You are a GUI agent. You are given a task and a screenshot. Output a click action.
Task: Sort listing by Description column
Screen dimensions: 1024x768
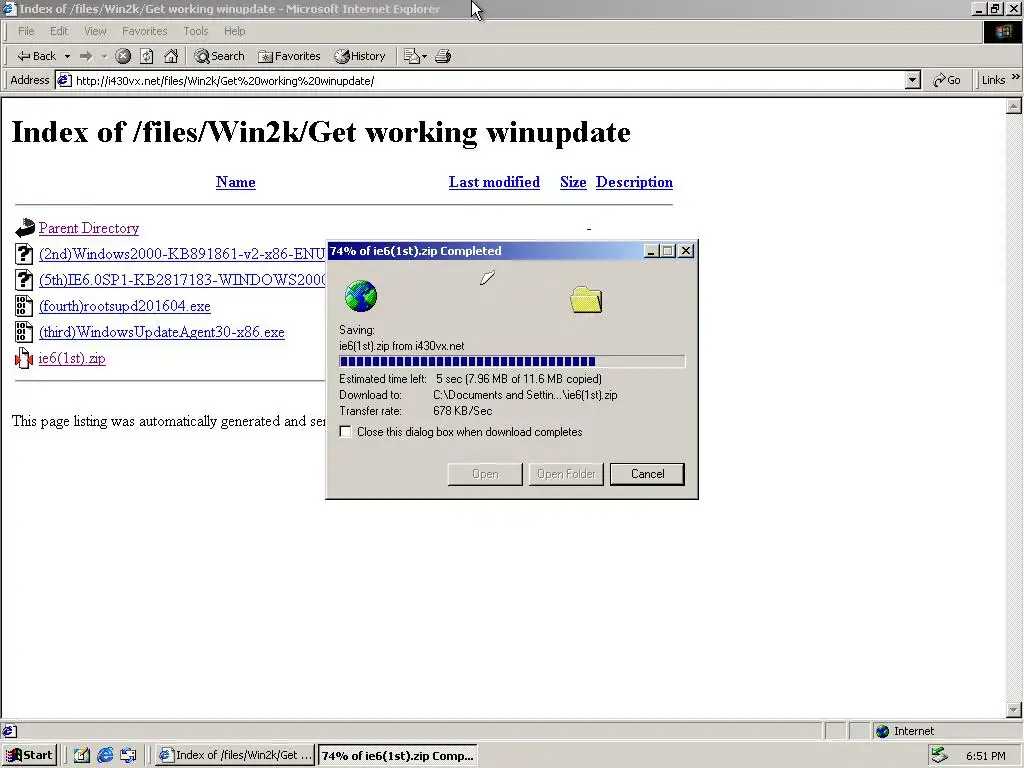point(634,182)
